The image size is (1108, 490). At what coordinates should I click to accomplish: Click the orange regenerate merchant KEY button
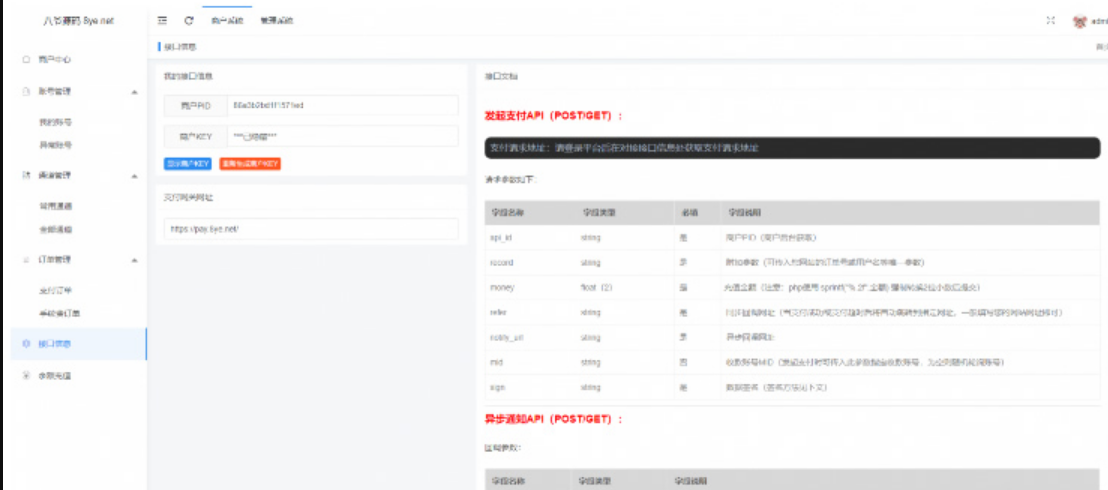[x=249, y=163]
